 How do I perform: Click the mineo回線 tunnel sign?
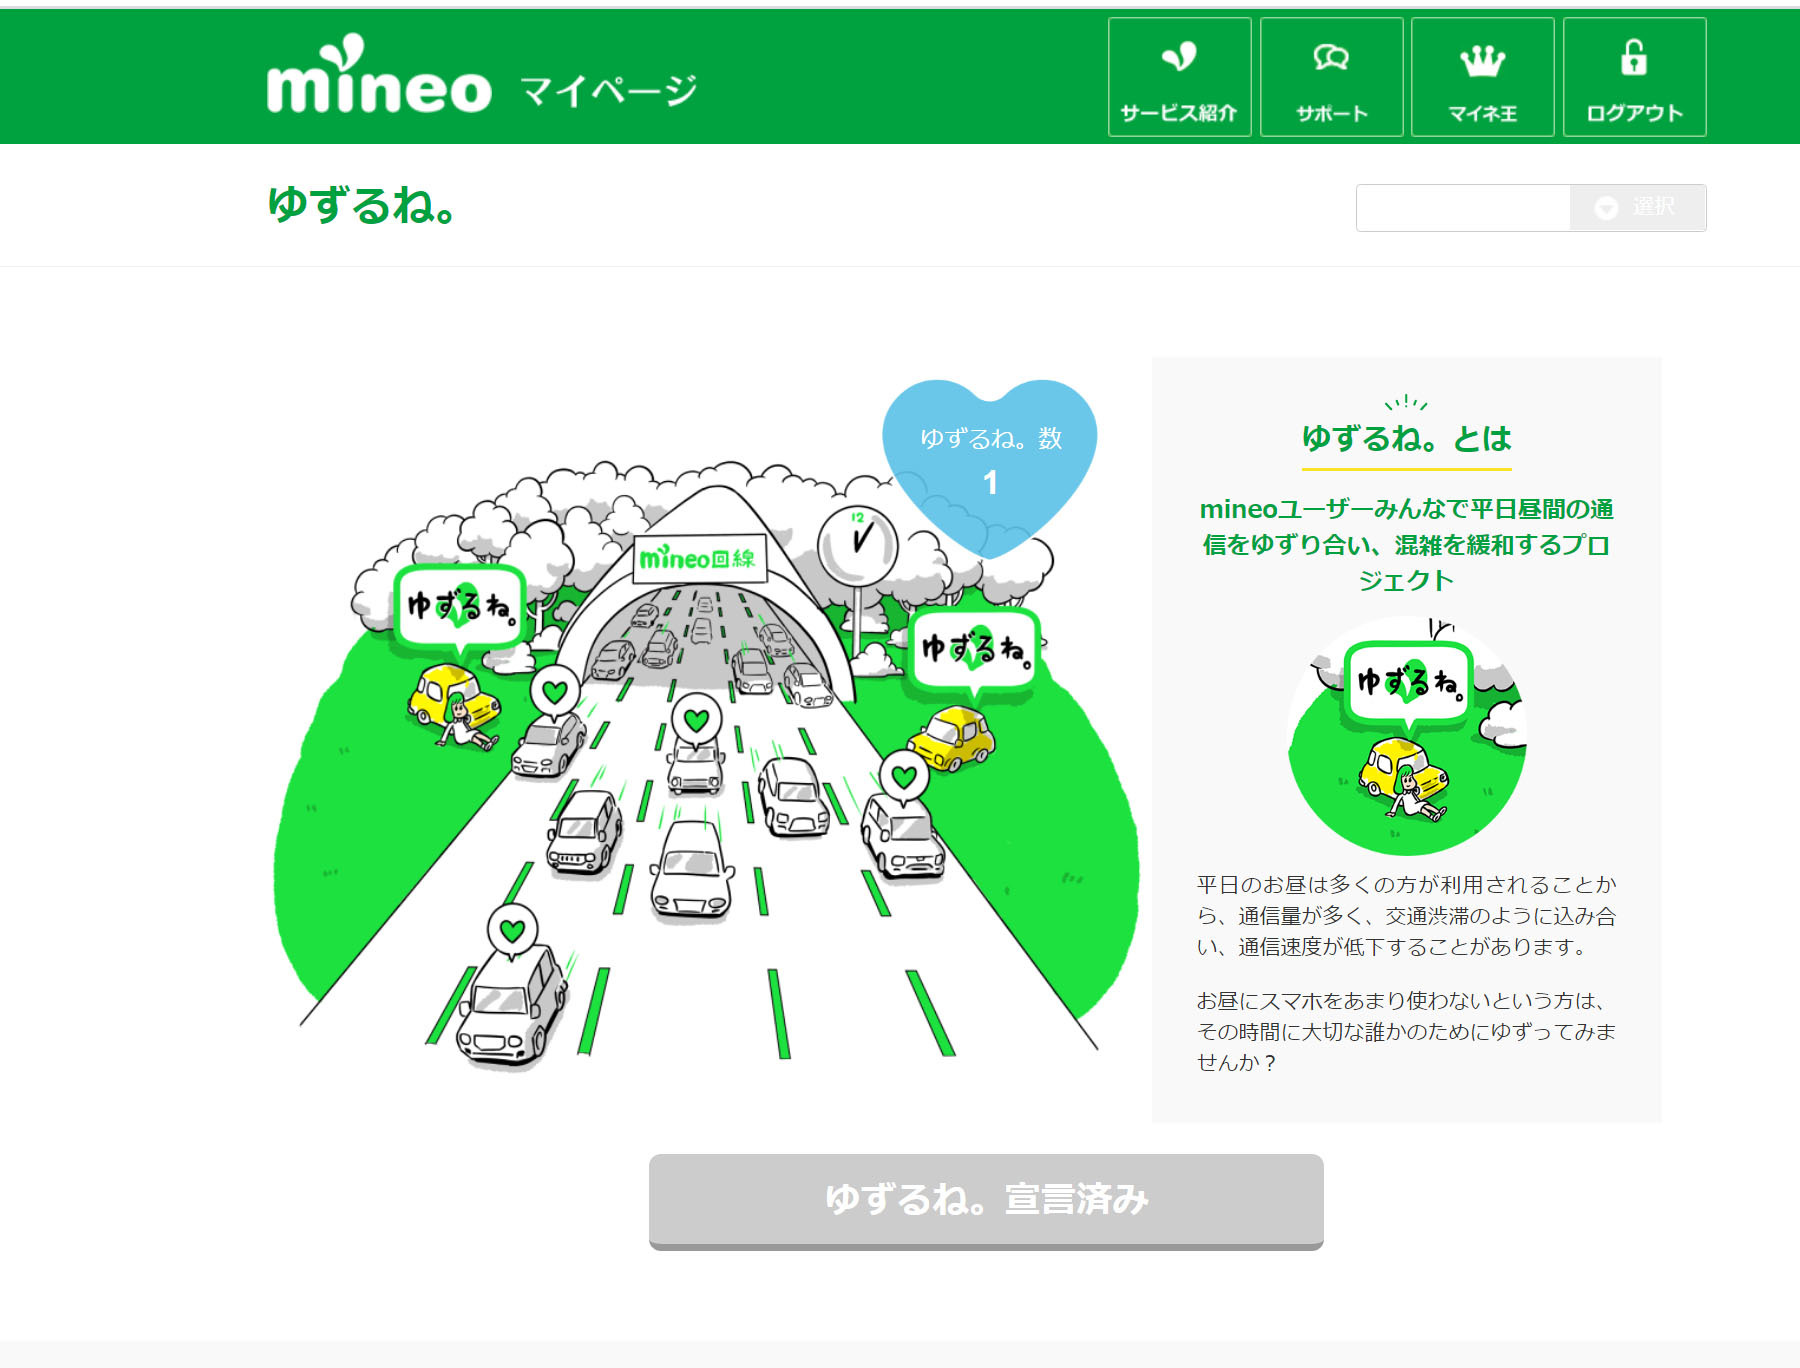(699, 558)
